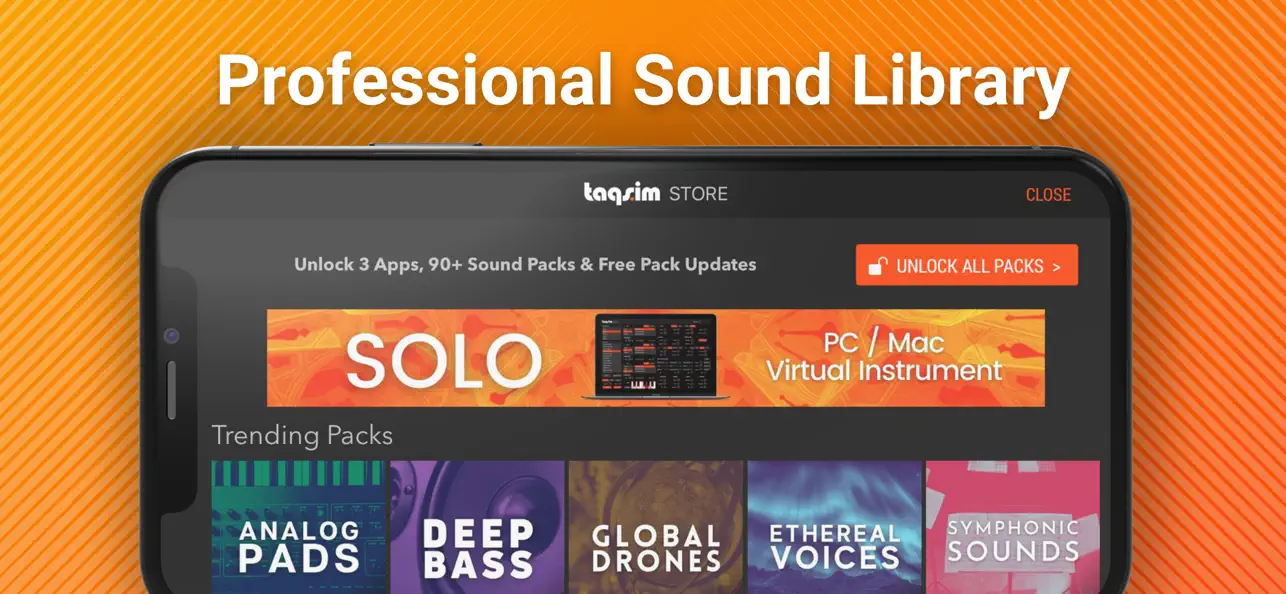
Task: Tap the Unlock All Packs button
Action: point(967,265)
